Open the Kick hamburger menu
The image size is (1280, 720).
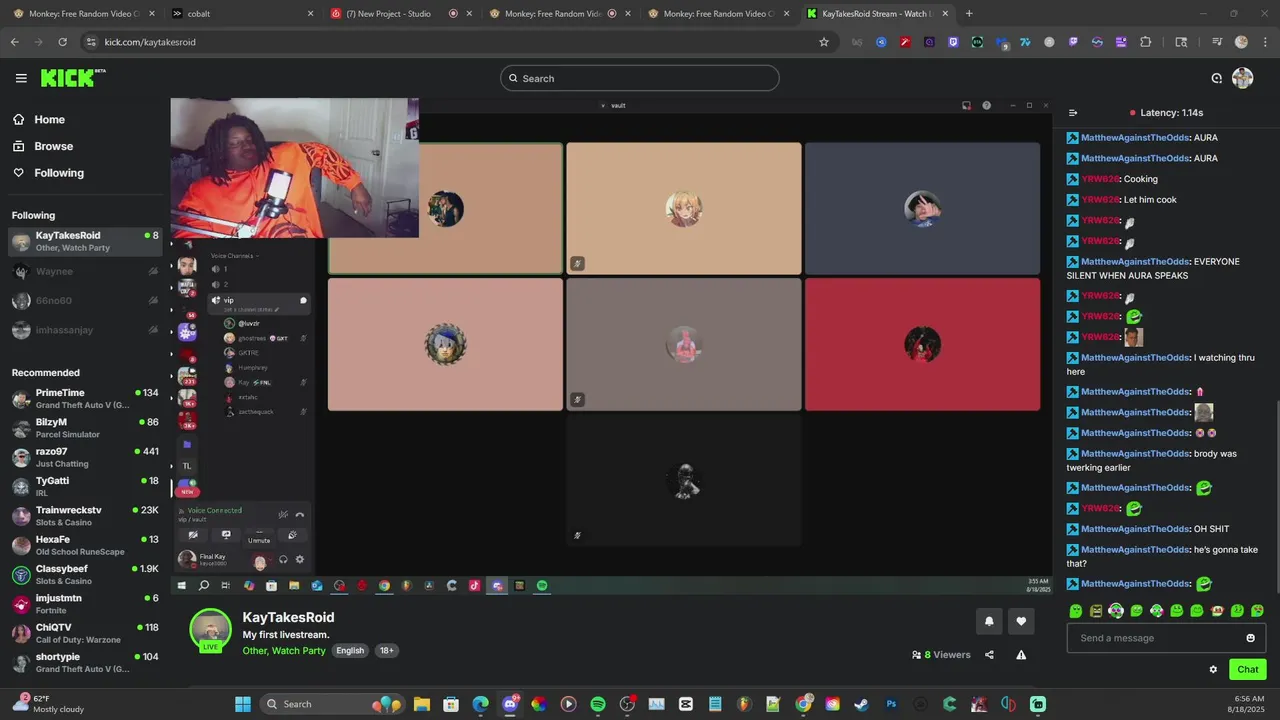[21, 78]
